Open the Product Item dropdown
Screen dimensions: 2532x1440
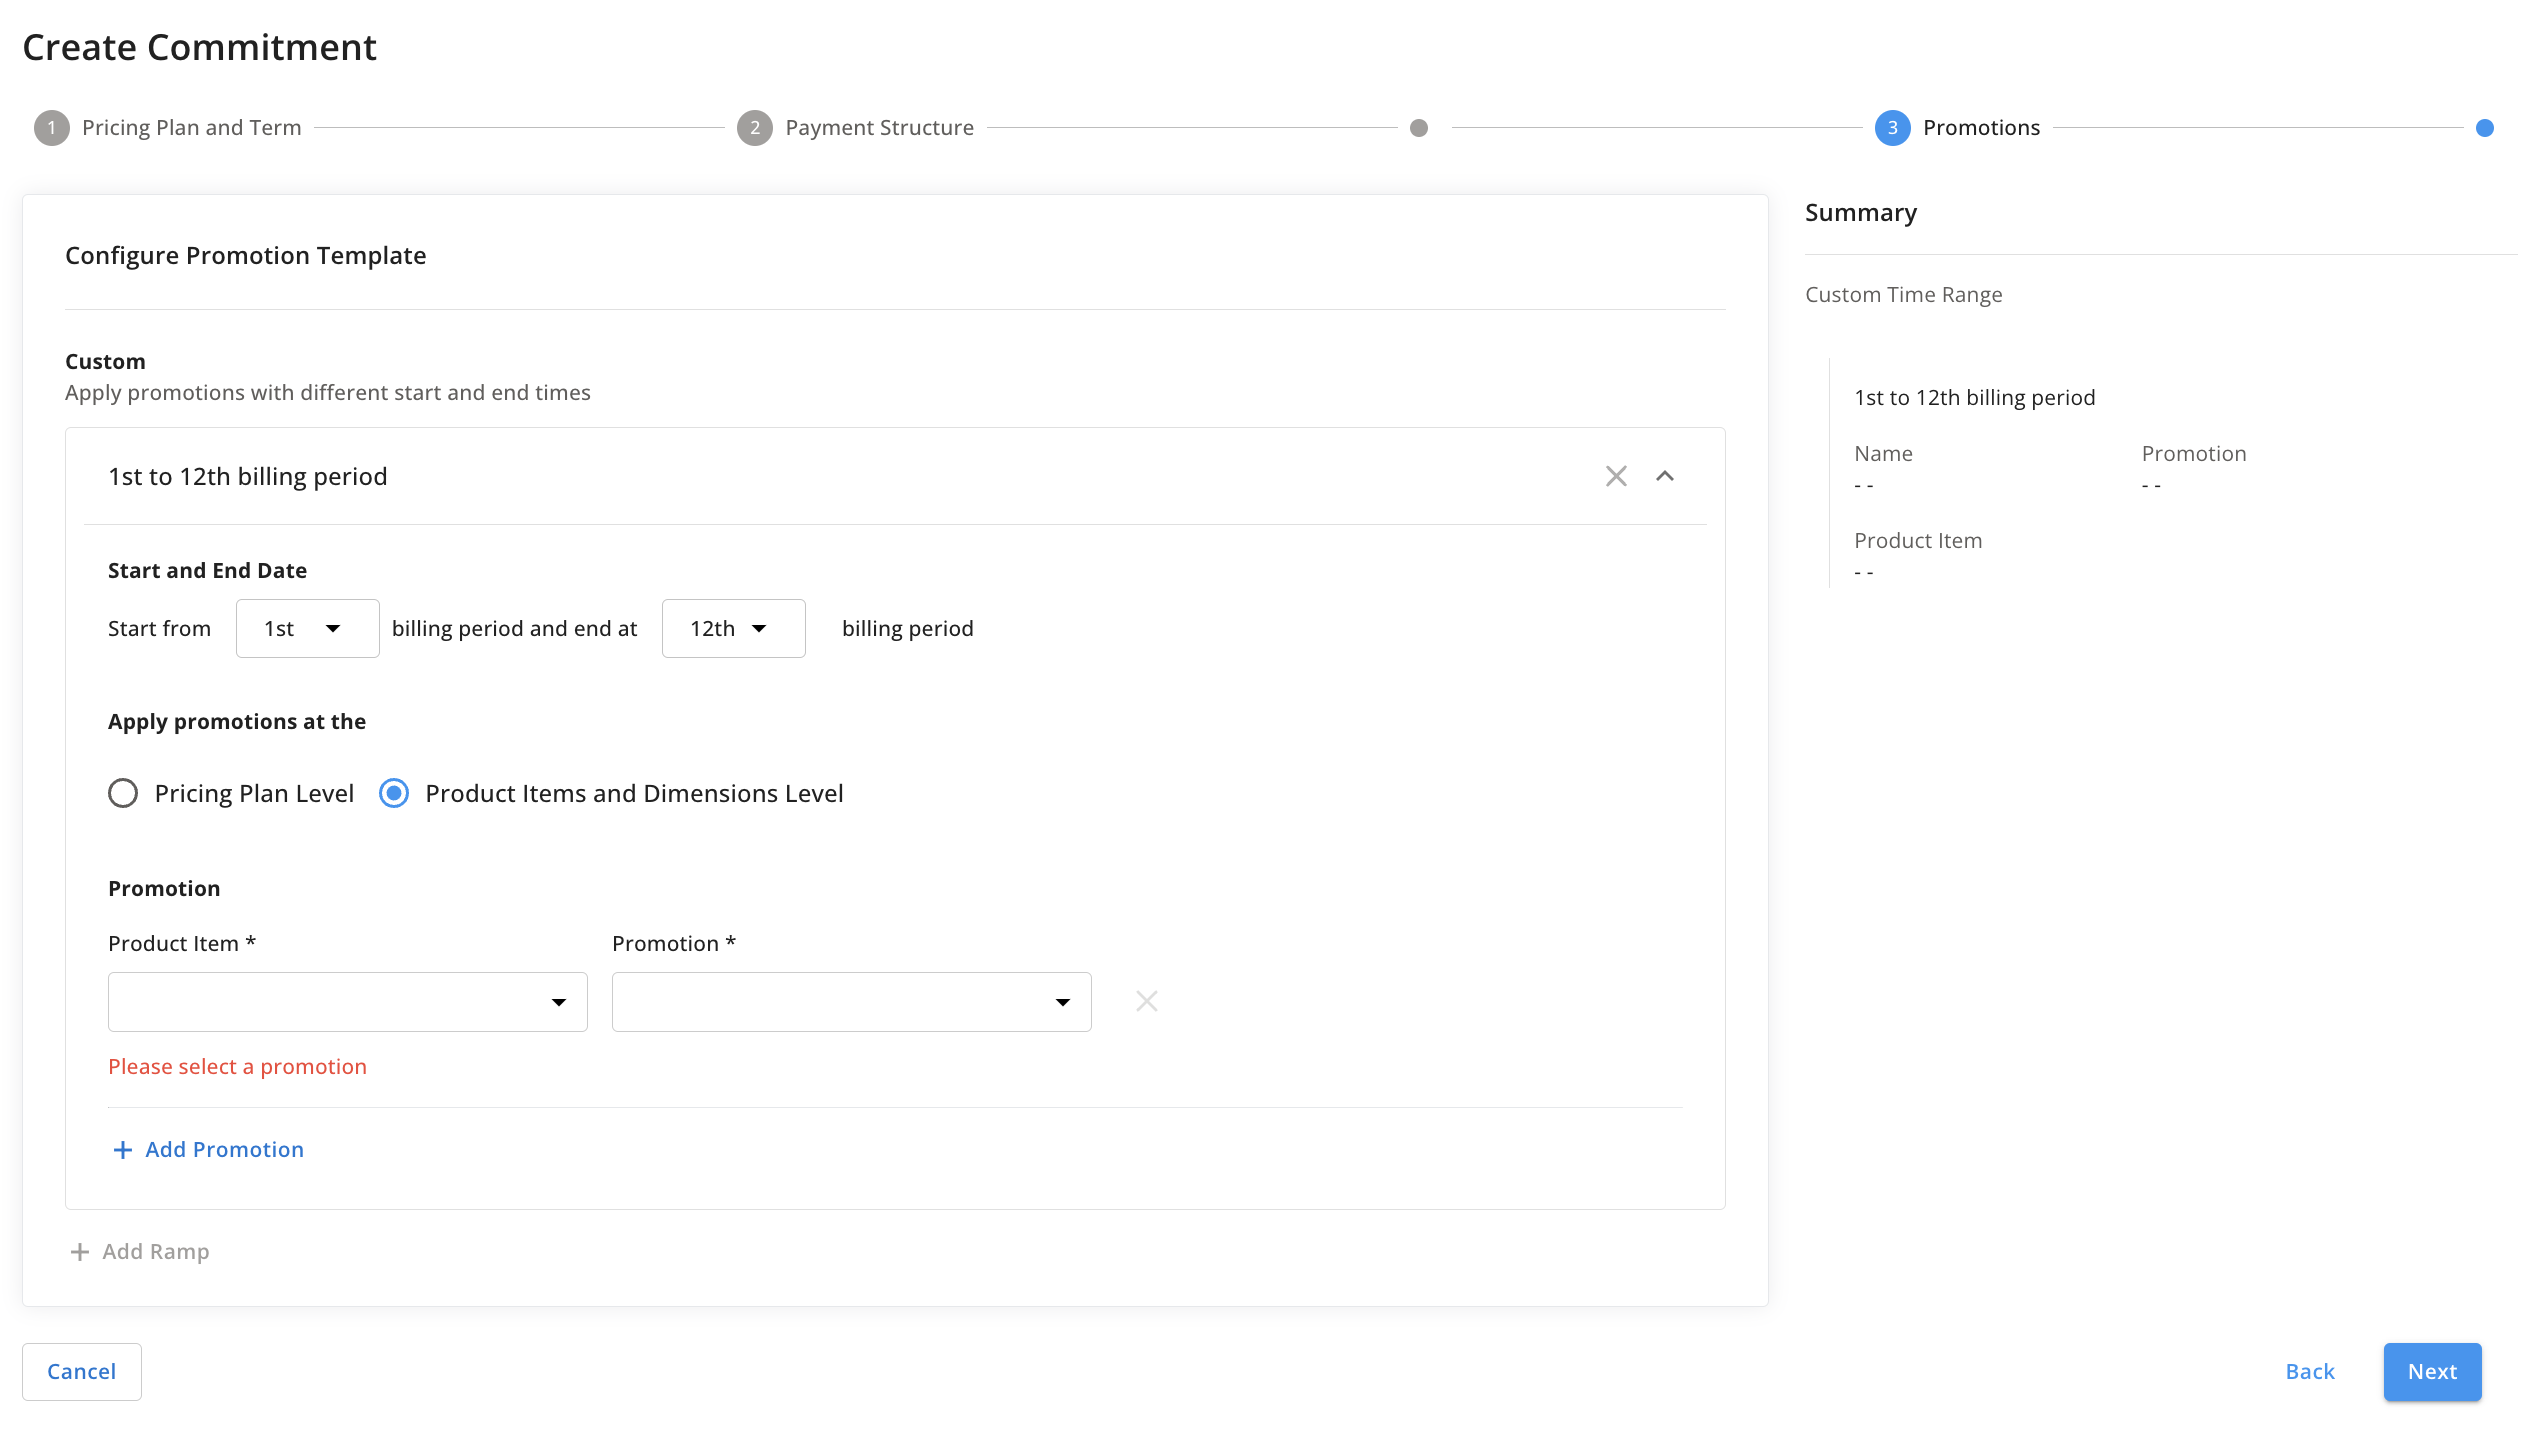click(x=347, y=1002)
